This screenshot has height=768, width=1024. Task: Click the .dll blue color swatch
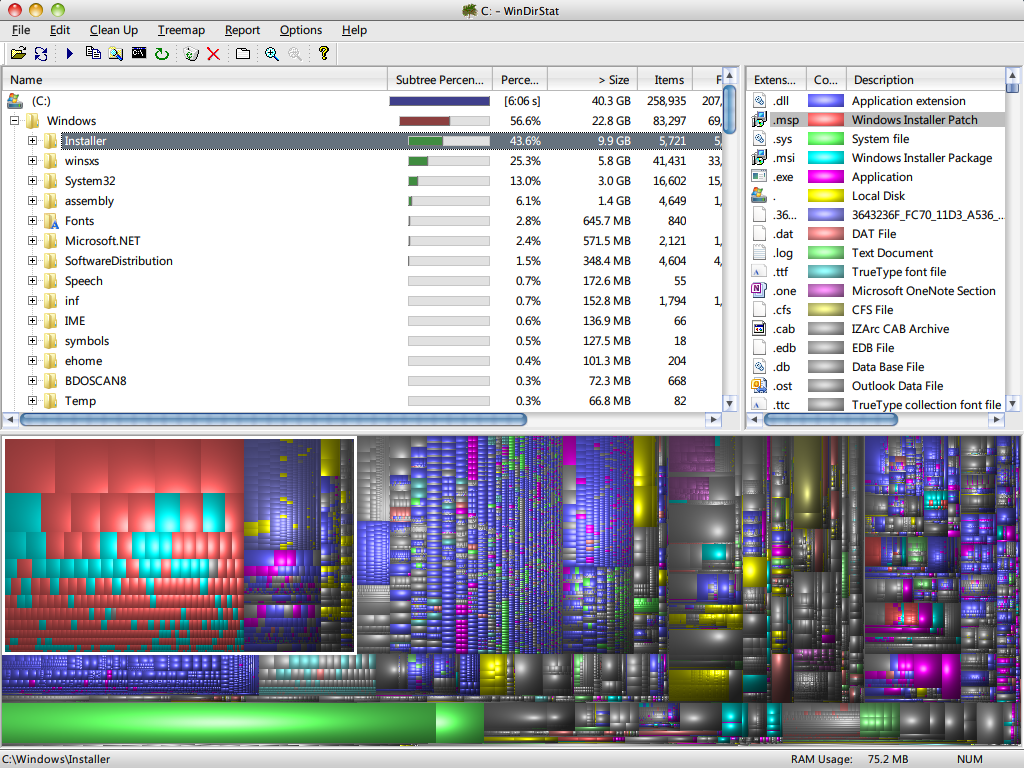(825, 100)
